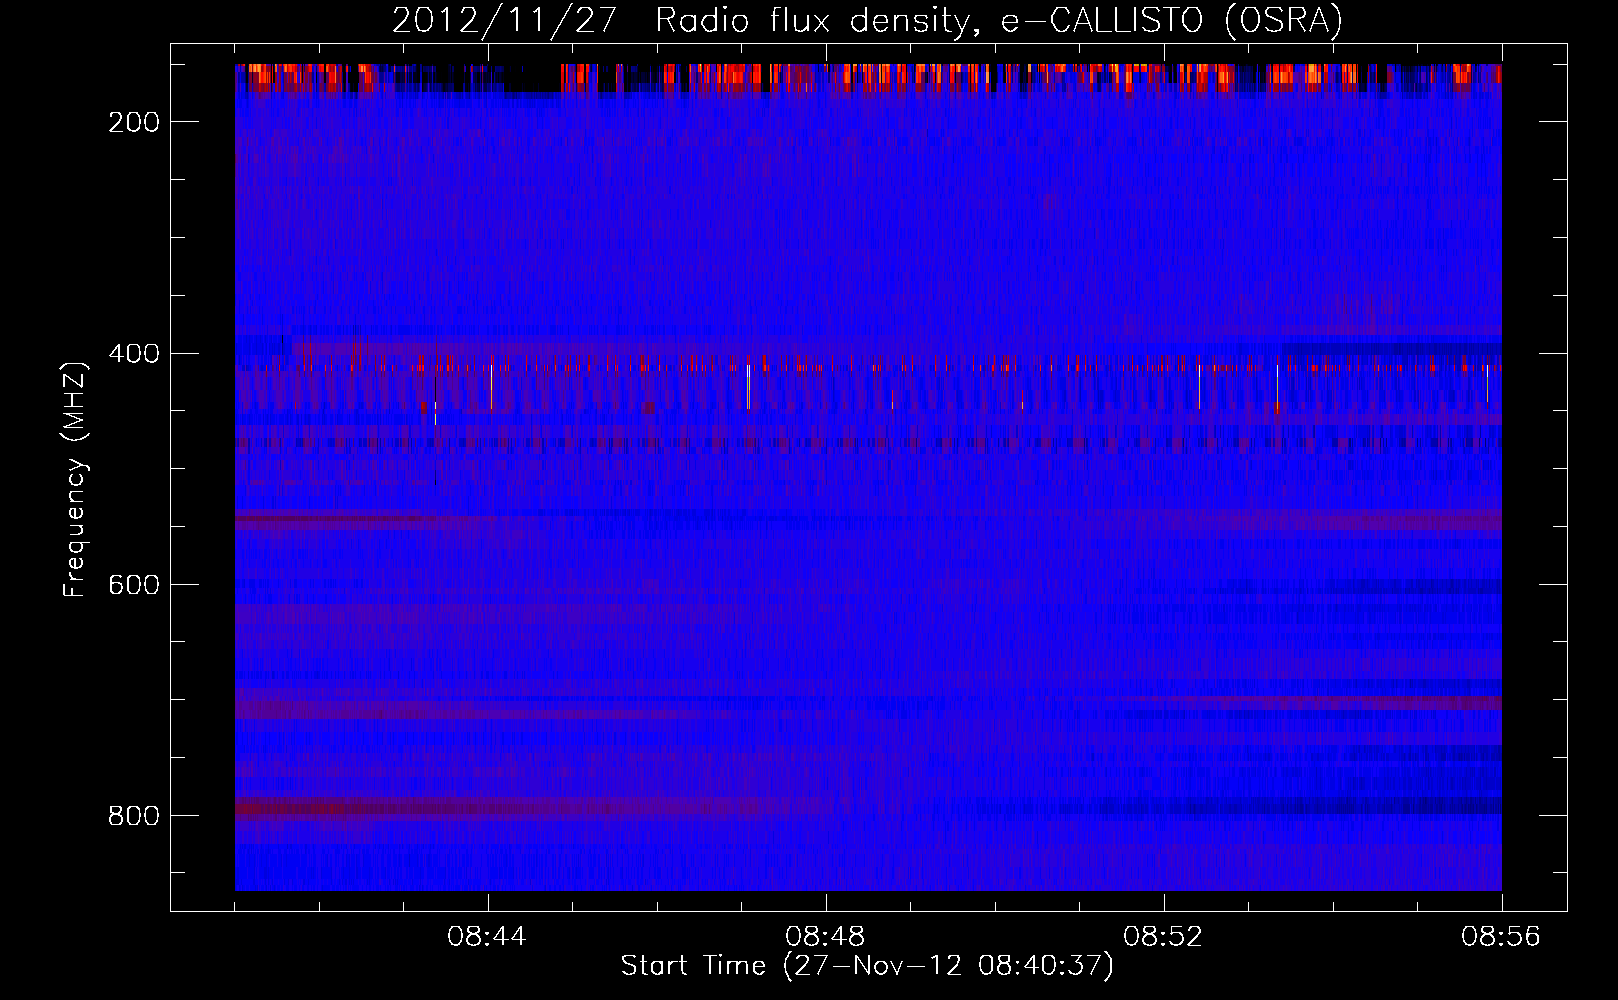Click the 600 frequency tick label
The image size is (1618, 1000).
(133, 585)
